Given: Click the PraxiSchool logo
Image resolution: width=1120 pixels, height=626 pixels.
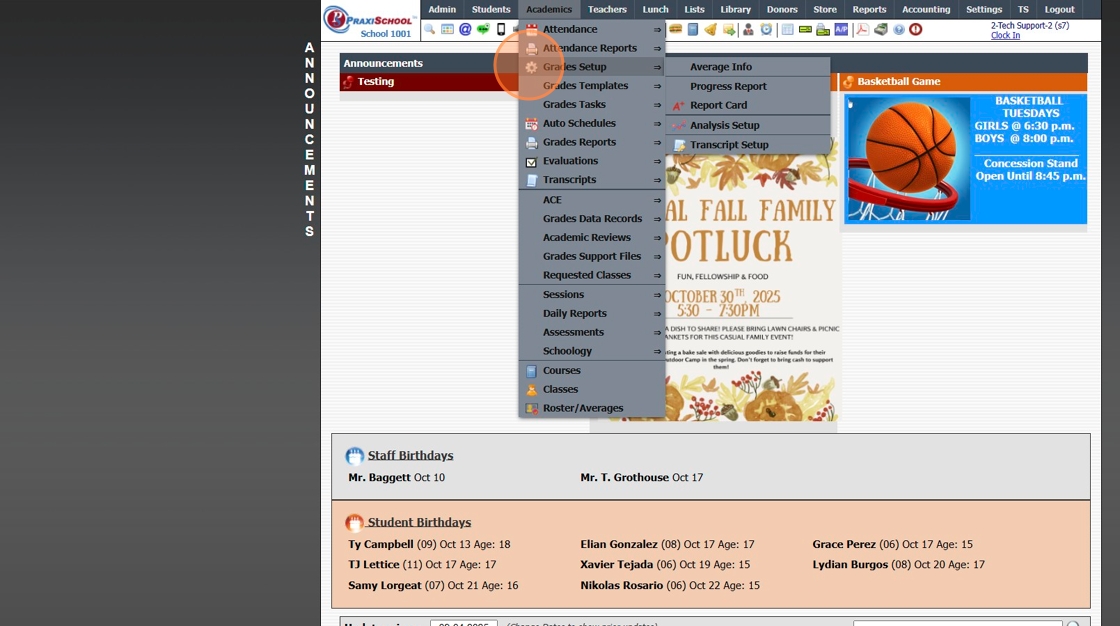Looking at the screenshot, I should click(x=369, y=20).
